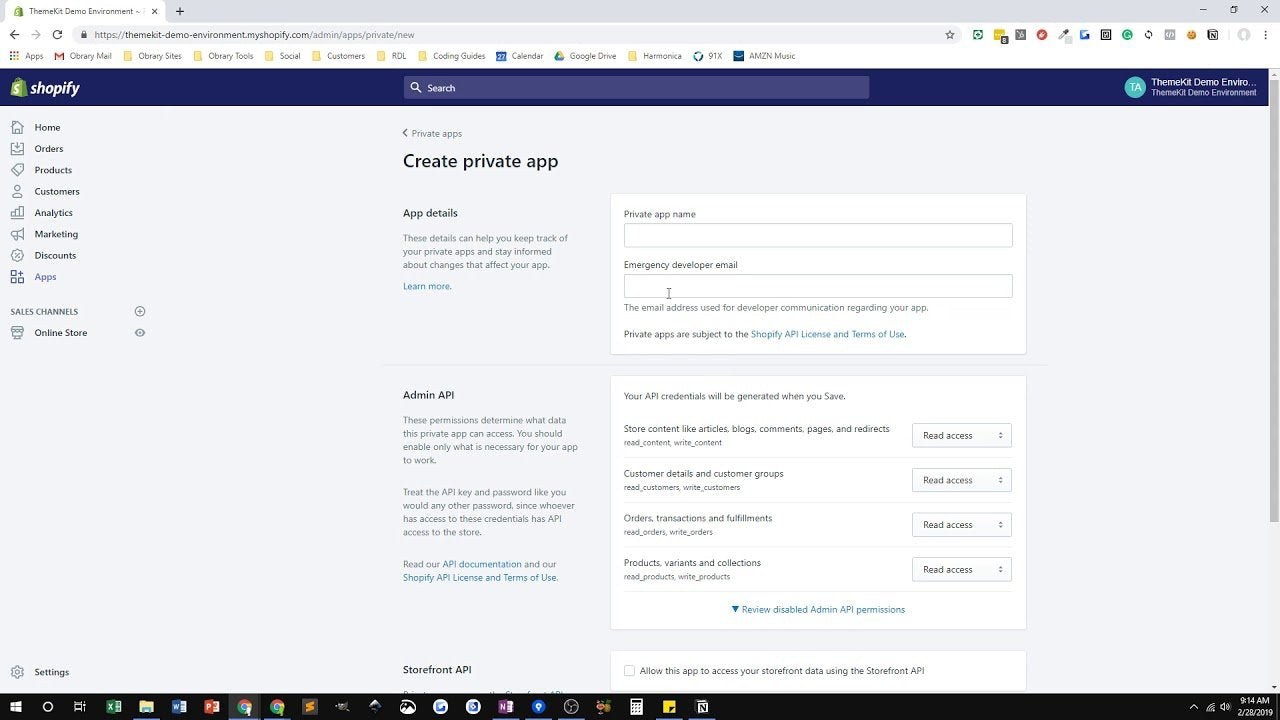Open the Shopify API License and Terms of Use
Screen dimensions: 1280x720
pos(827,334)
